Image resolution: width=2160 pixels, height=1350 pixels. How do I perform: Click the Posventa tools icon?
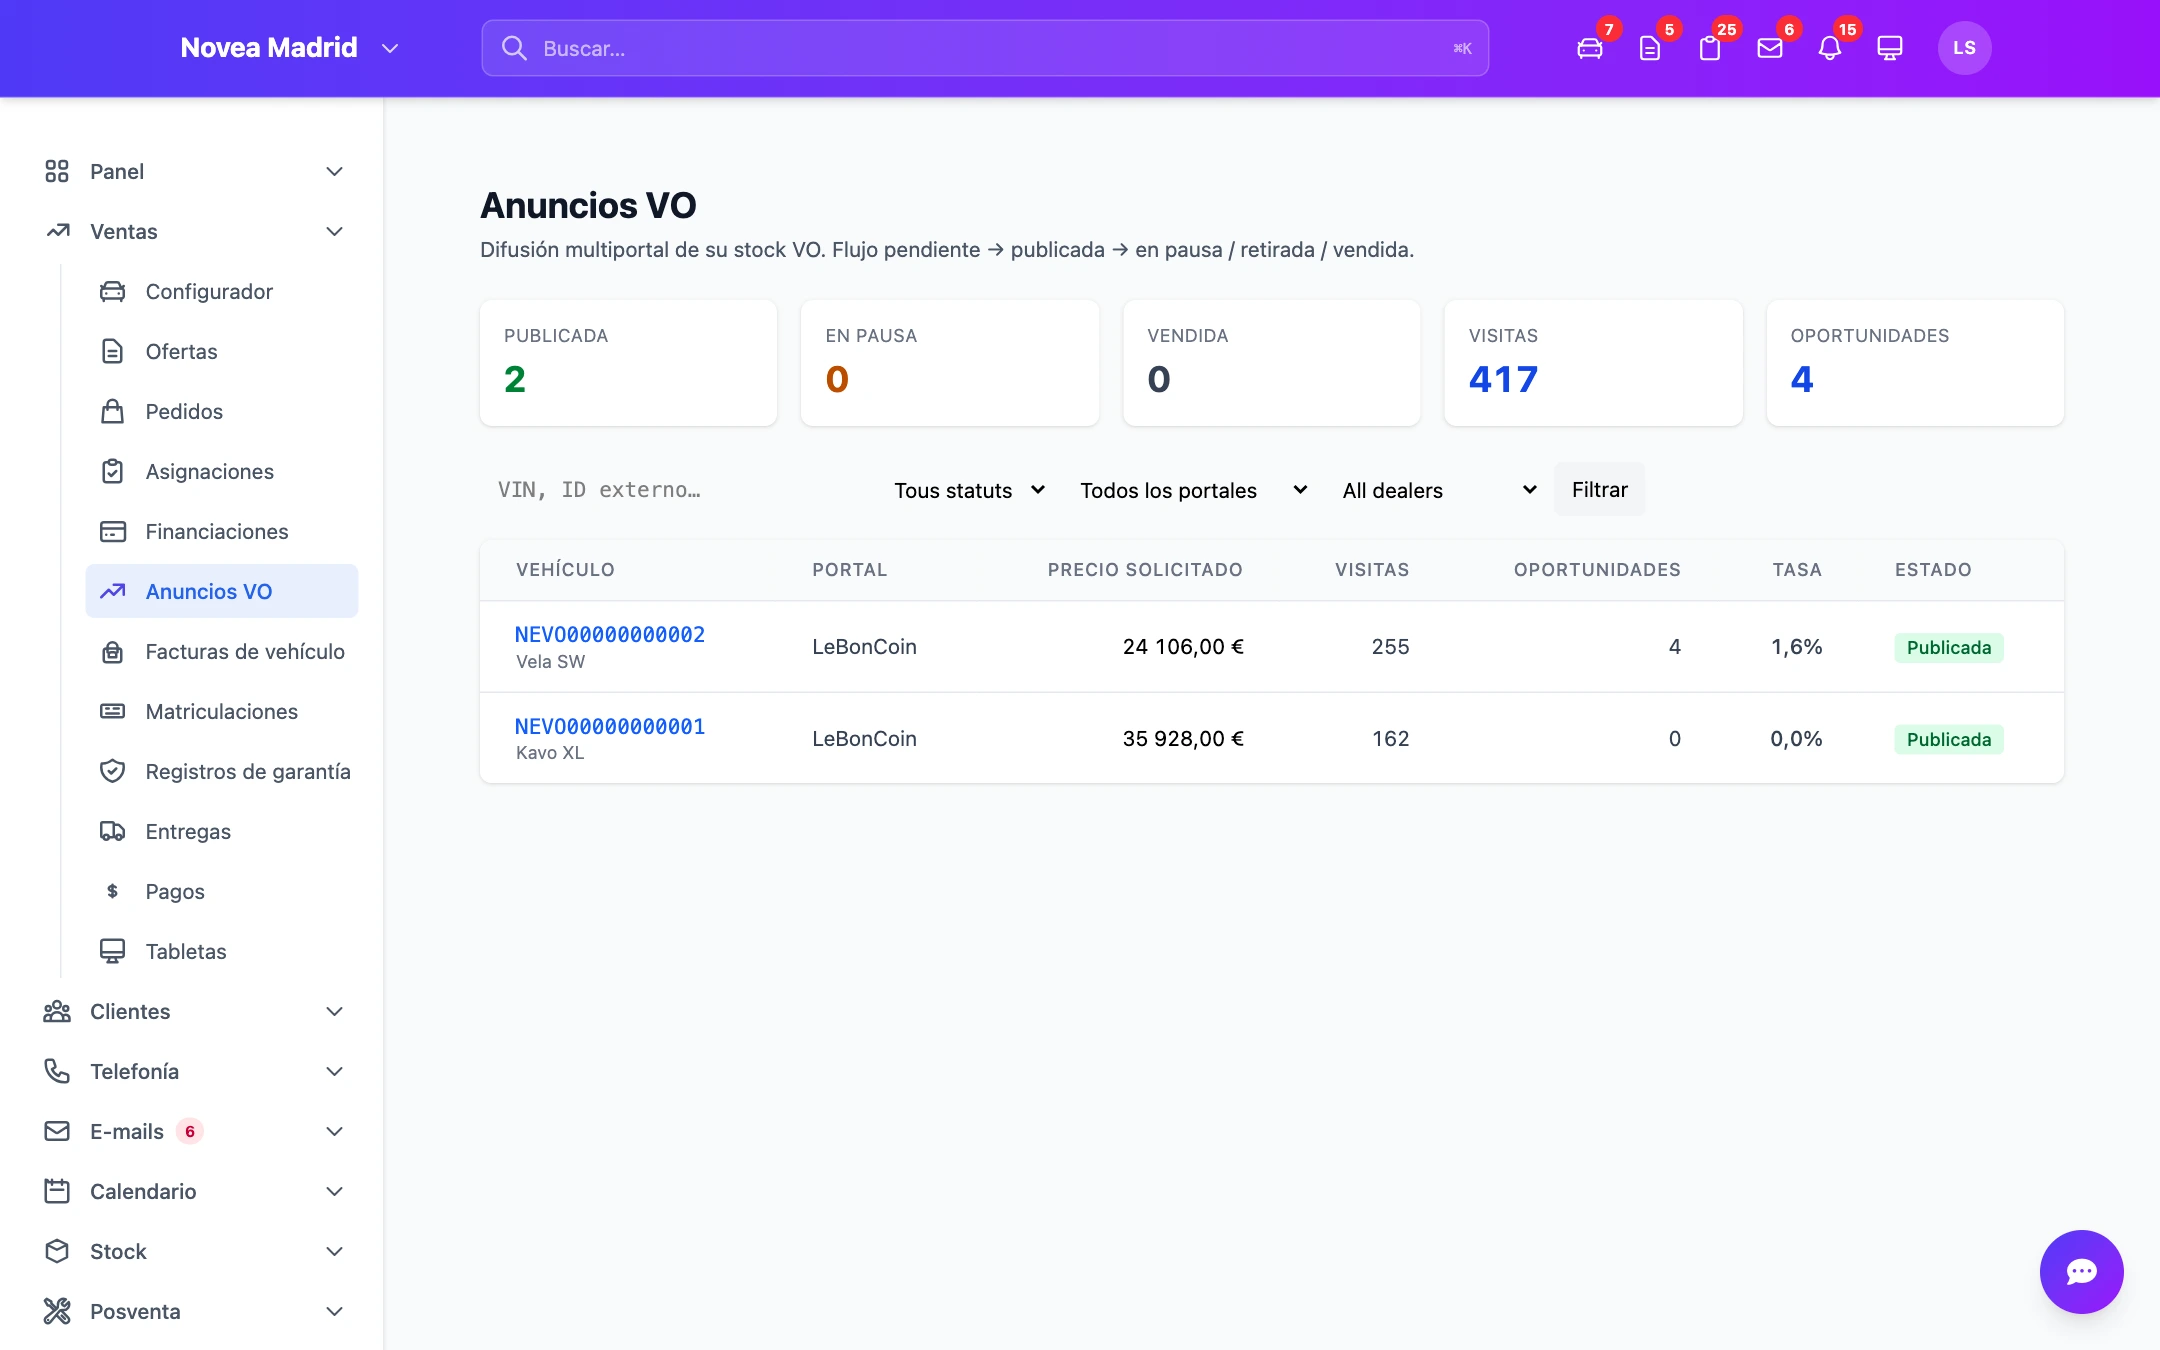point(57,1311)
